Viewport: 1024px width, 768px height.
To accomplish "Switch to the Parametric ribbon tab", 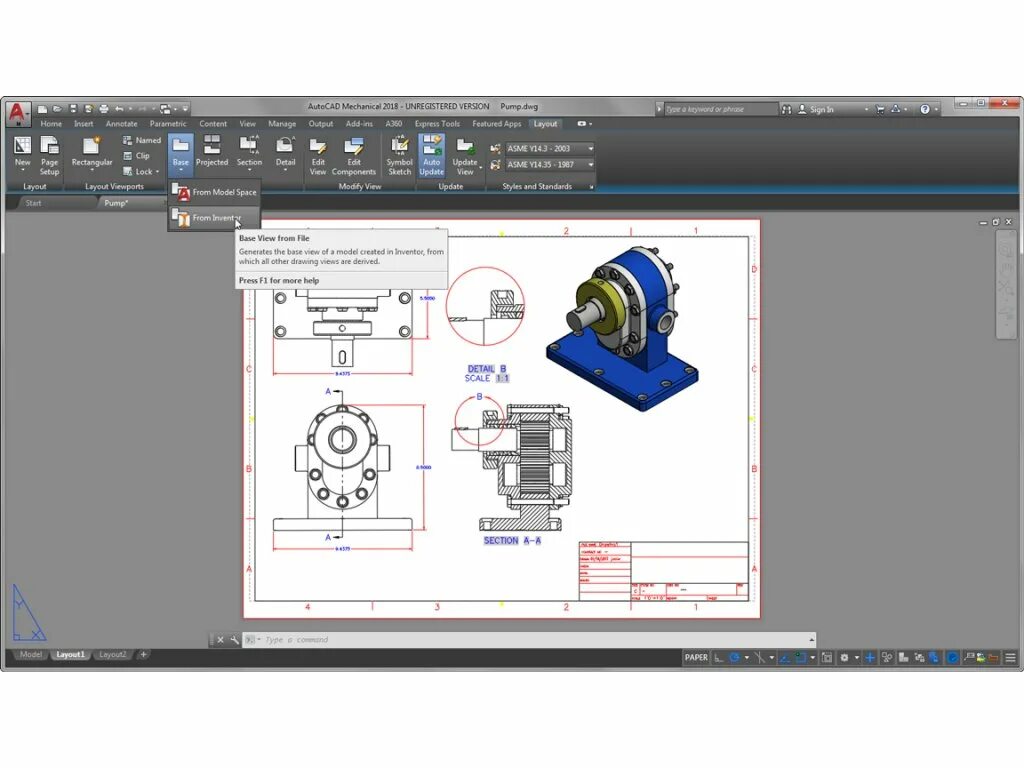I will [168, 123].
